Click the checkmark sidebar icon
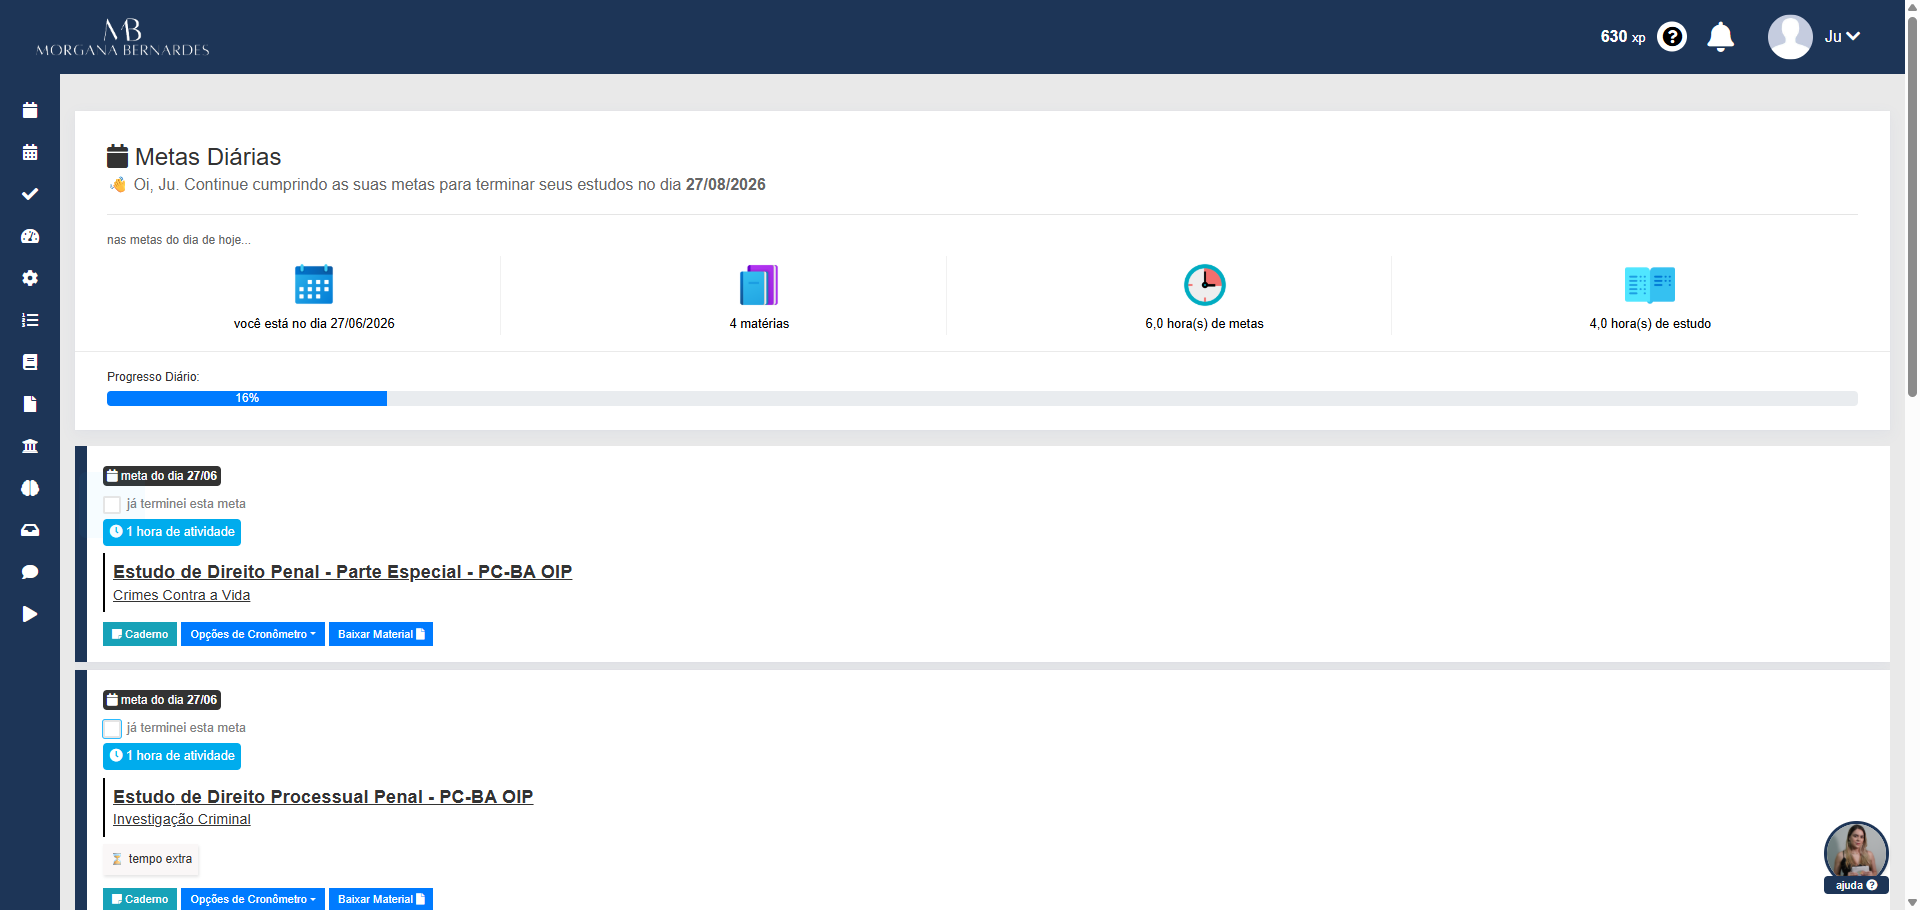The width and height of the screenshot is (1920, 910). (x=30, y=194)
